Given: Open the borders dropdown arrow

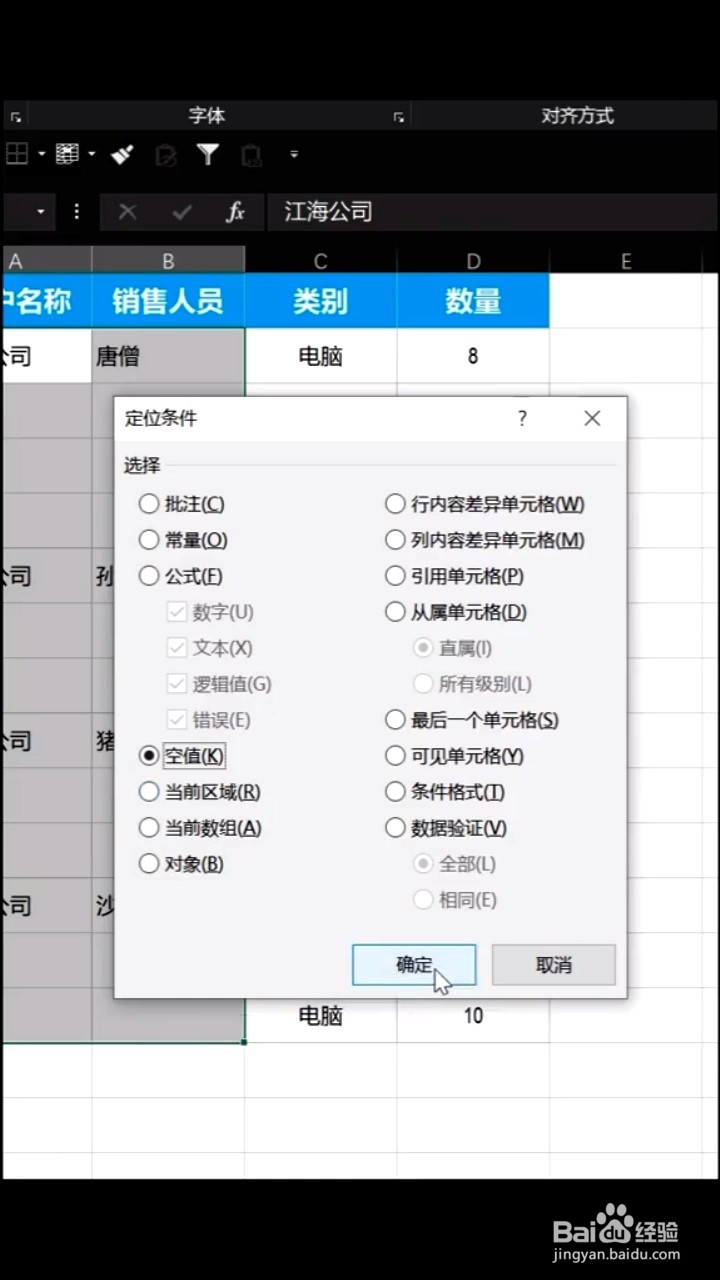Looking at the screenshot, I should click(42, 154).
